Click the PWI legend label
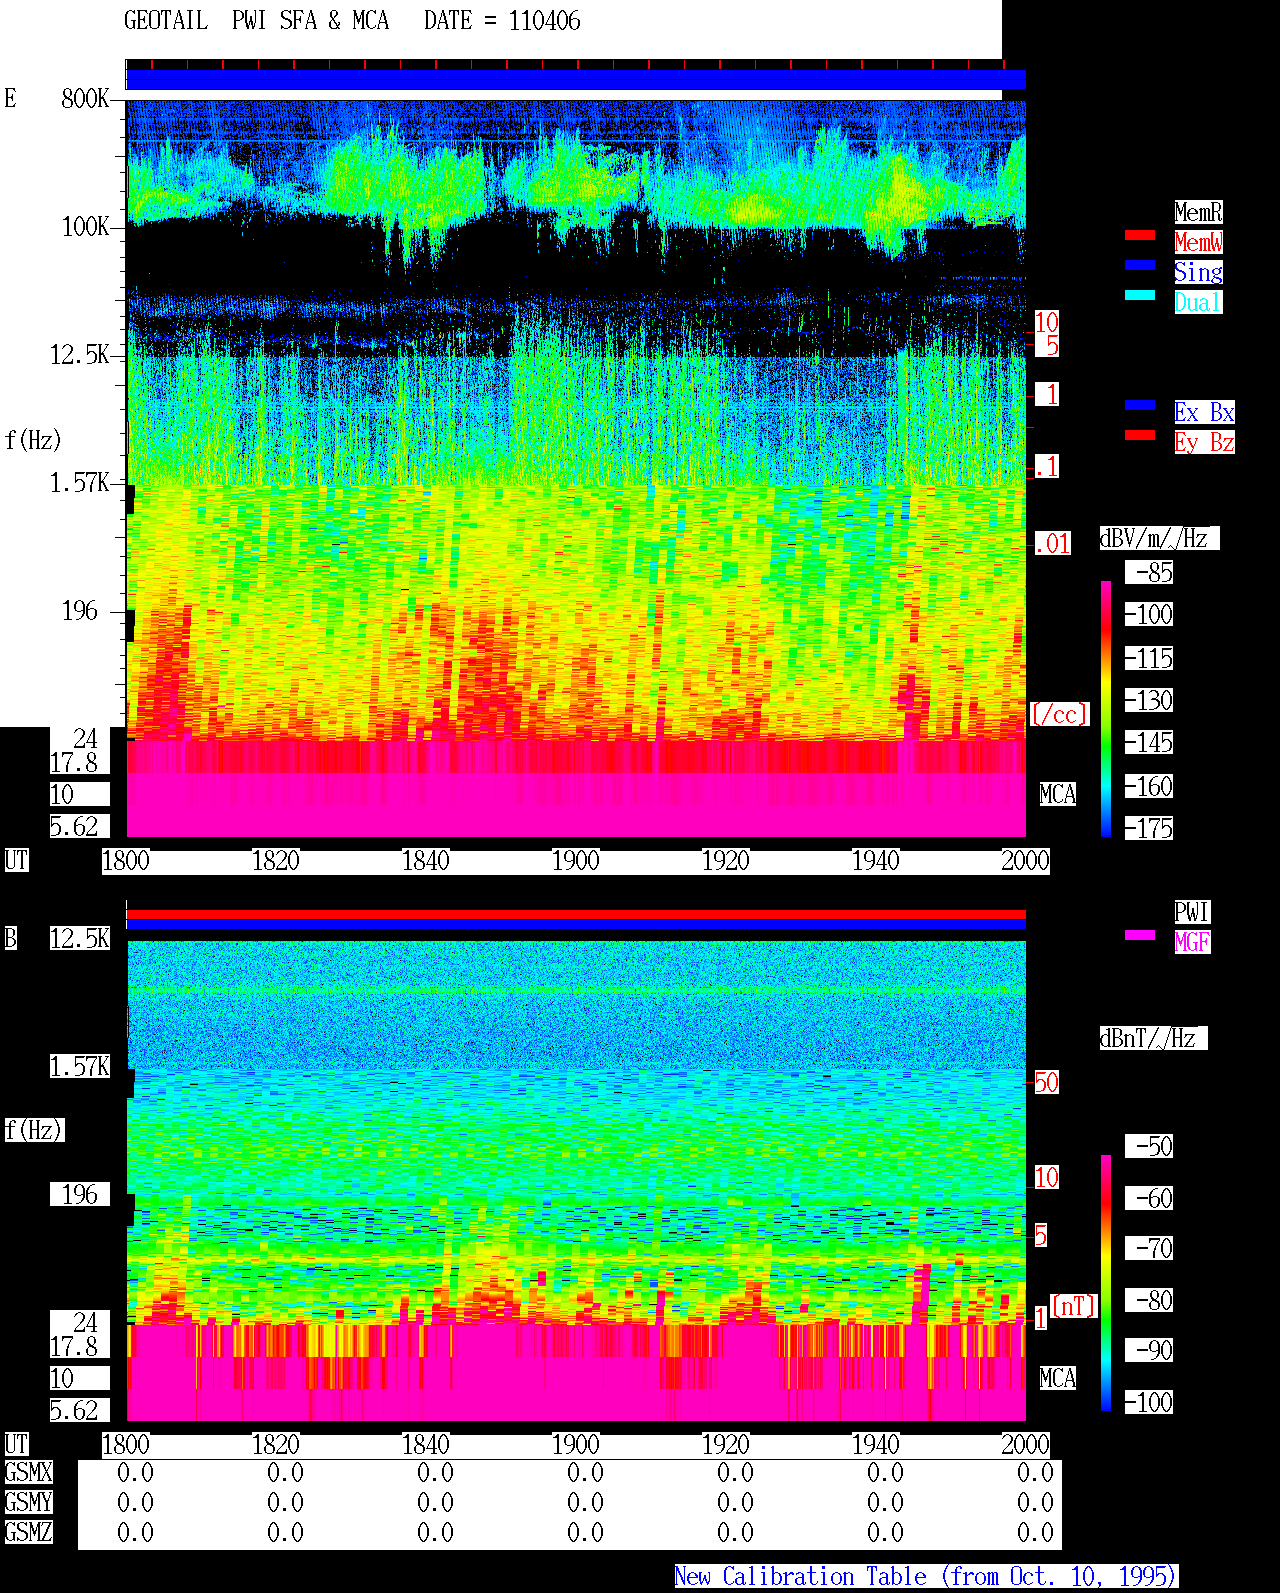Screen dimensions: 1280x1593 pyautogui.click(x=1192, y=912)
